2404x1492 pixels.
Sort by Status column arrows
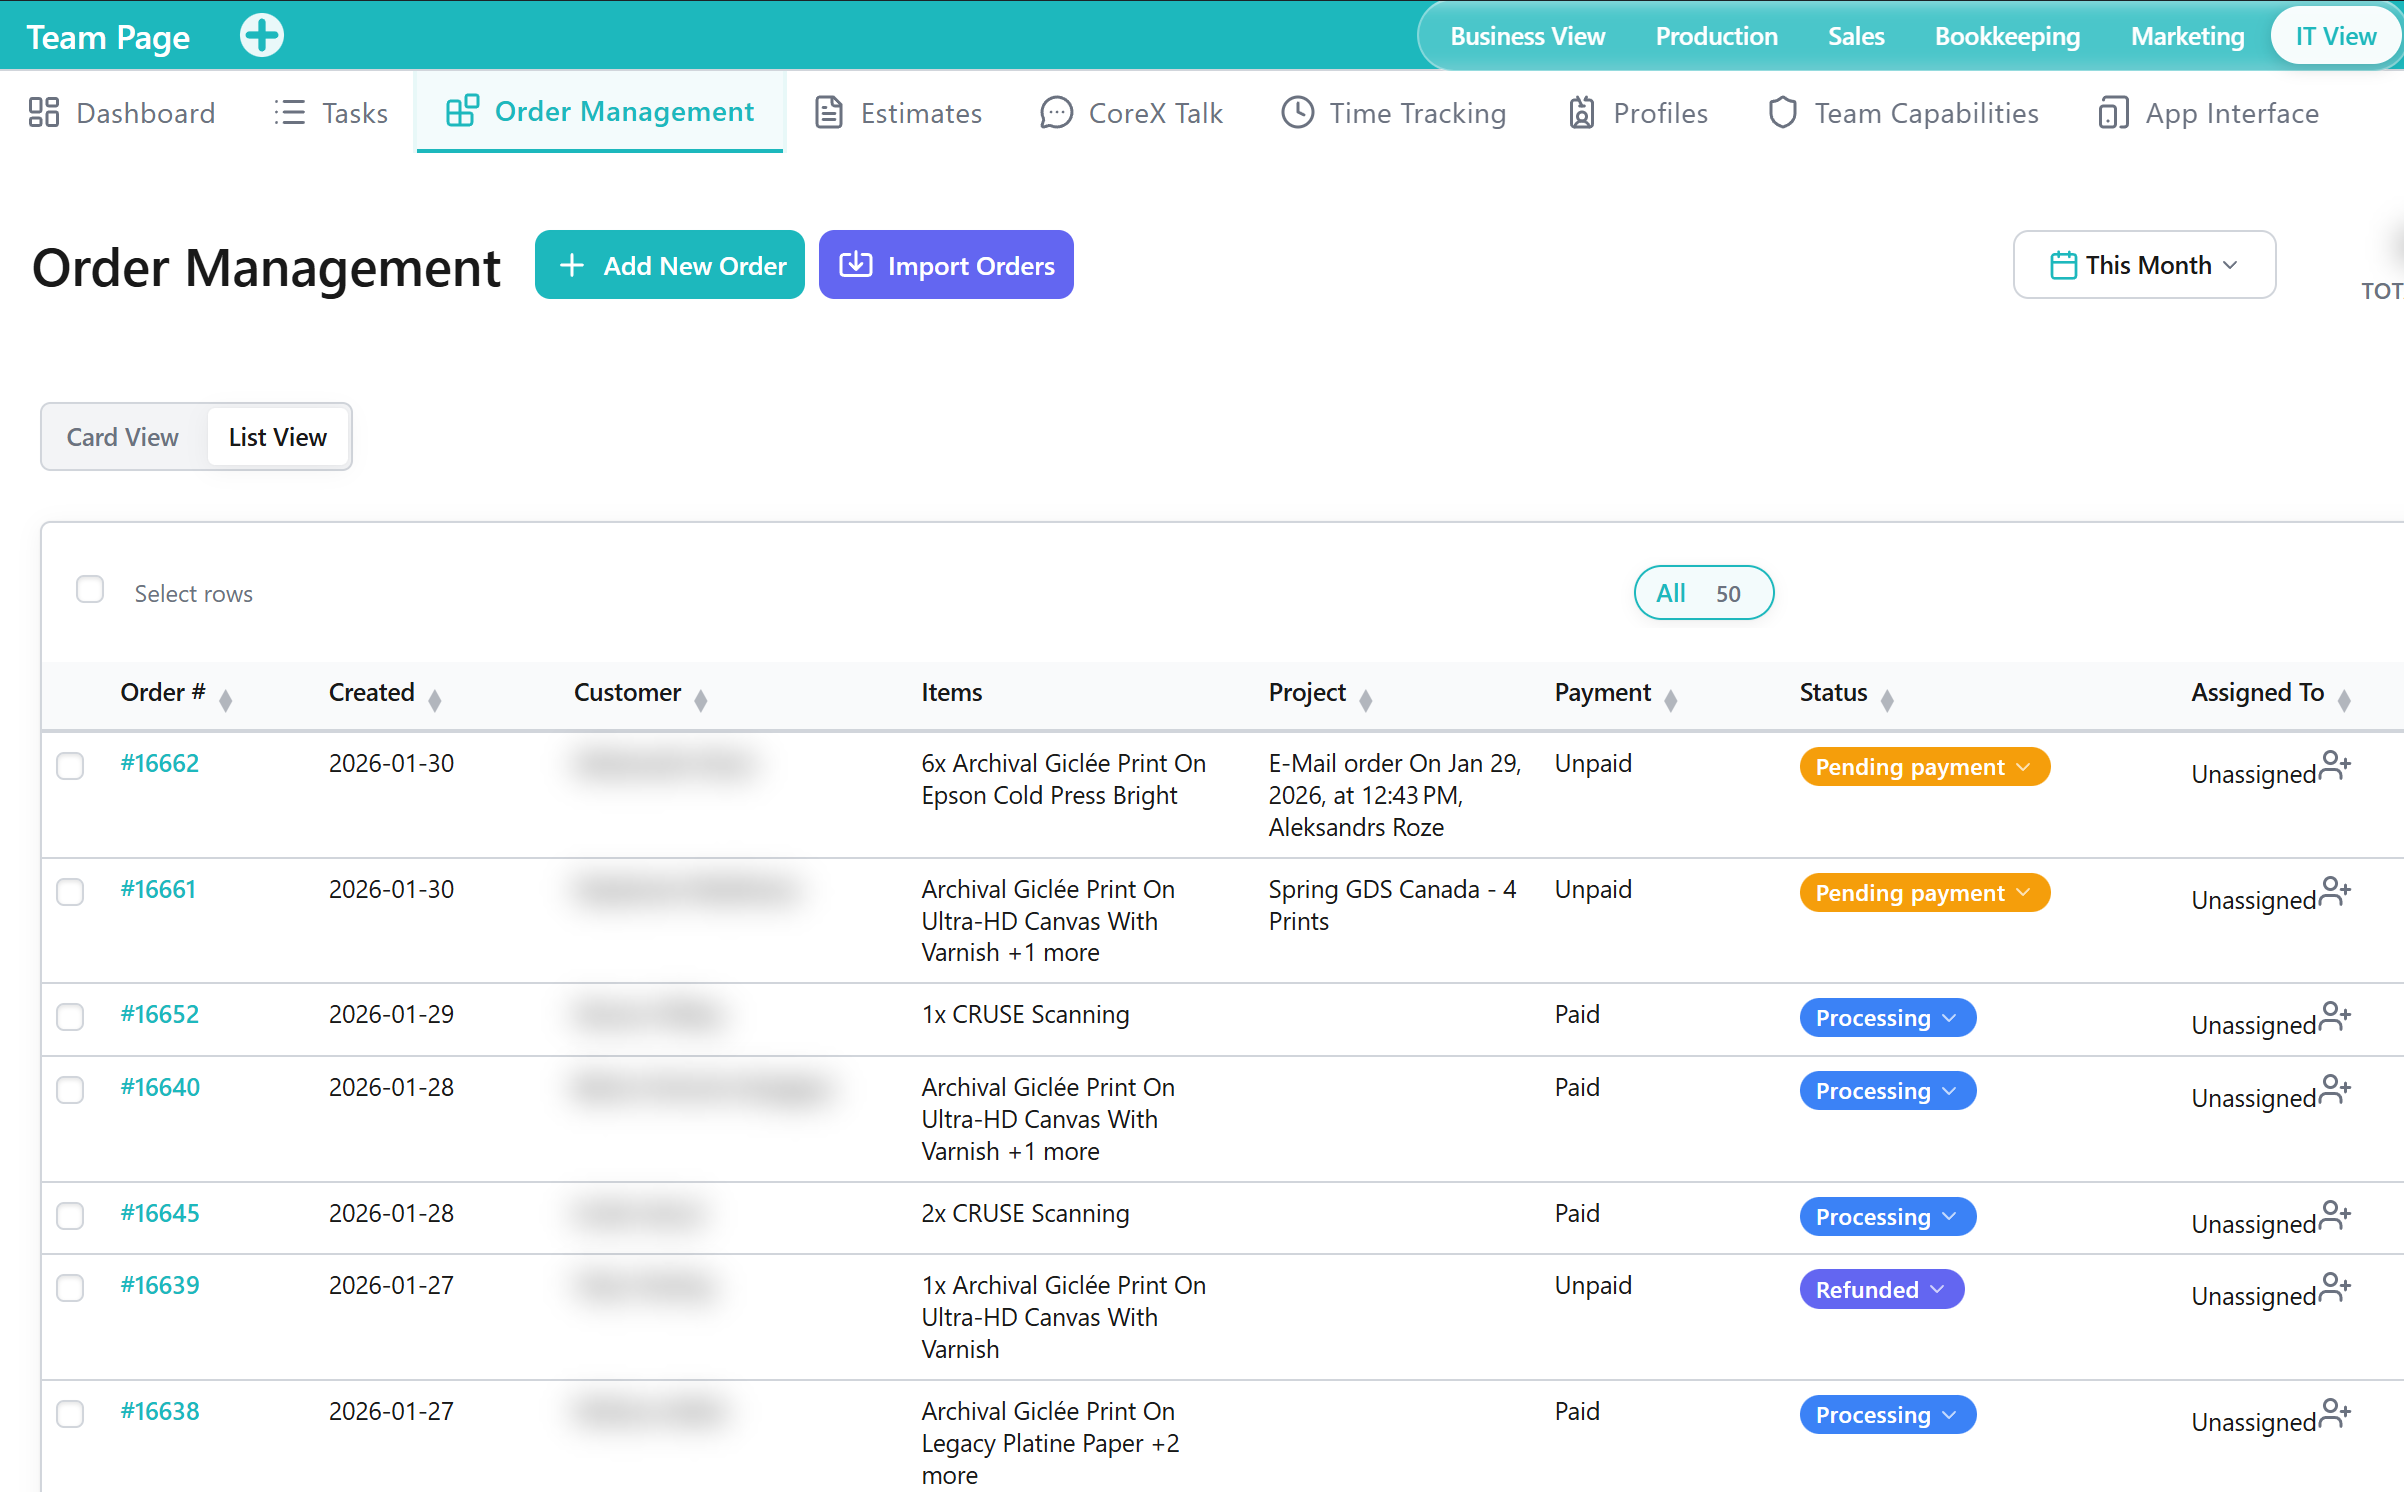[1887, 700]
